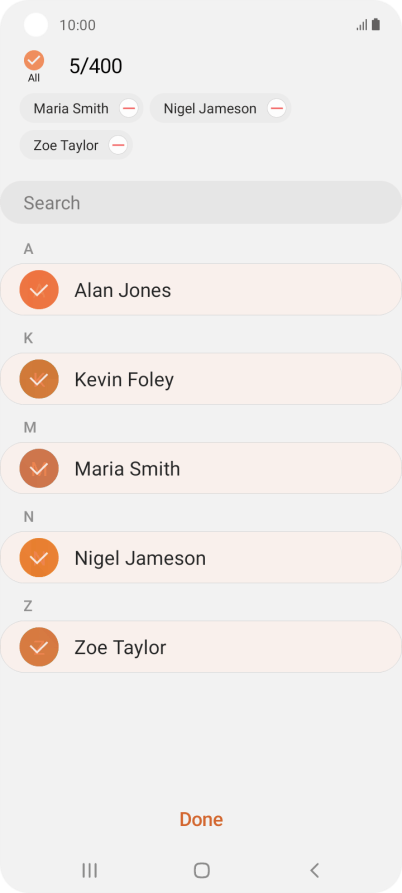Focus the Search contacts field
402x893 pixels.
[x=201, y=203]
